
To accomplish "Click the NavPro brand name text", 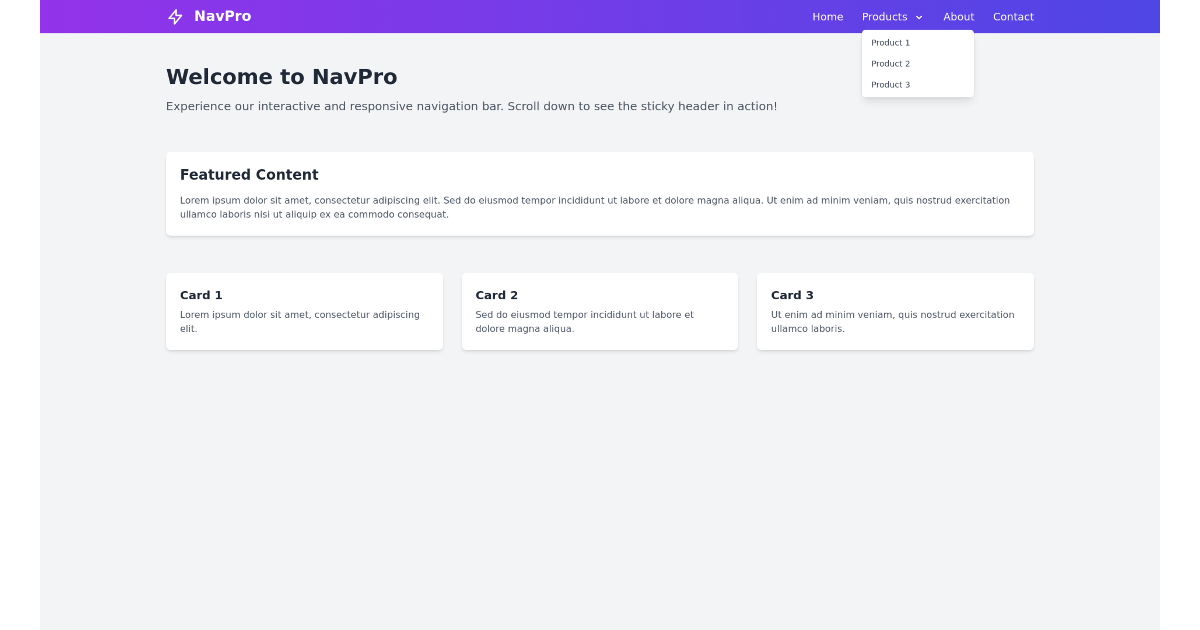I will tap(223, 16).
